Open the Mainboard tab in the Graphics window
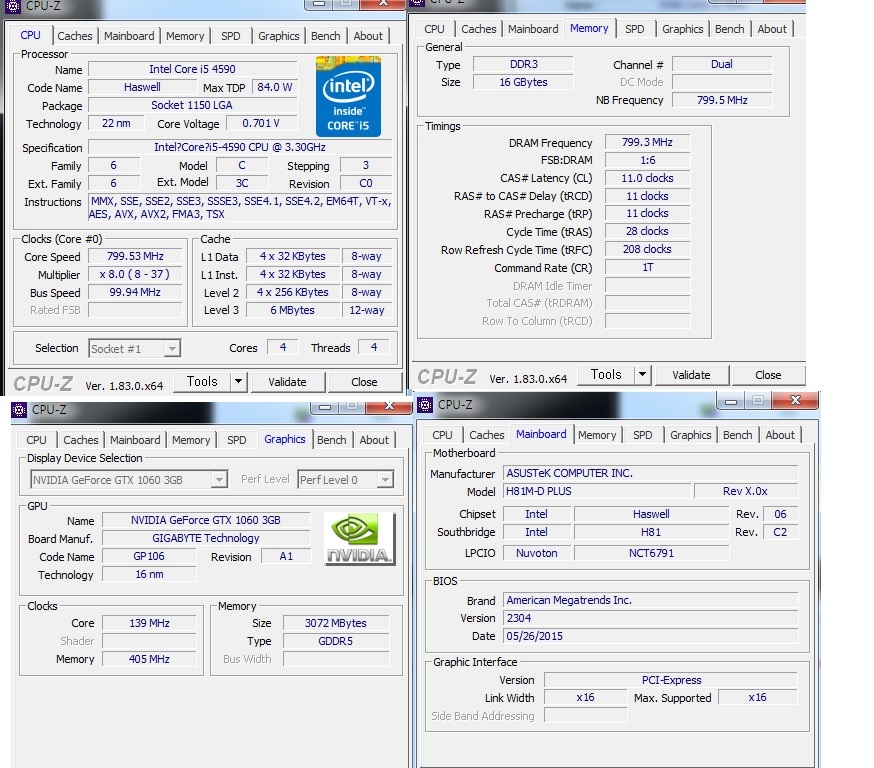Image resolution: width=874 pixels, height=768 pixels. [x=135, y=440]
